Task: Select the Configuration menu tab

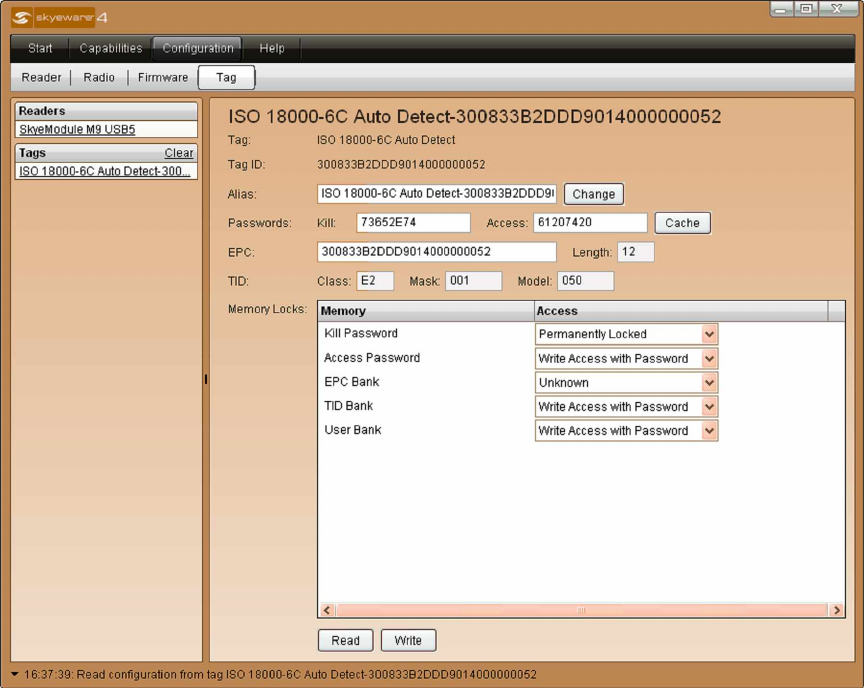Action: pos(198,48)
